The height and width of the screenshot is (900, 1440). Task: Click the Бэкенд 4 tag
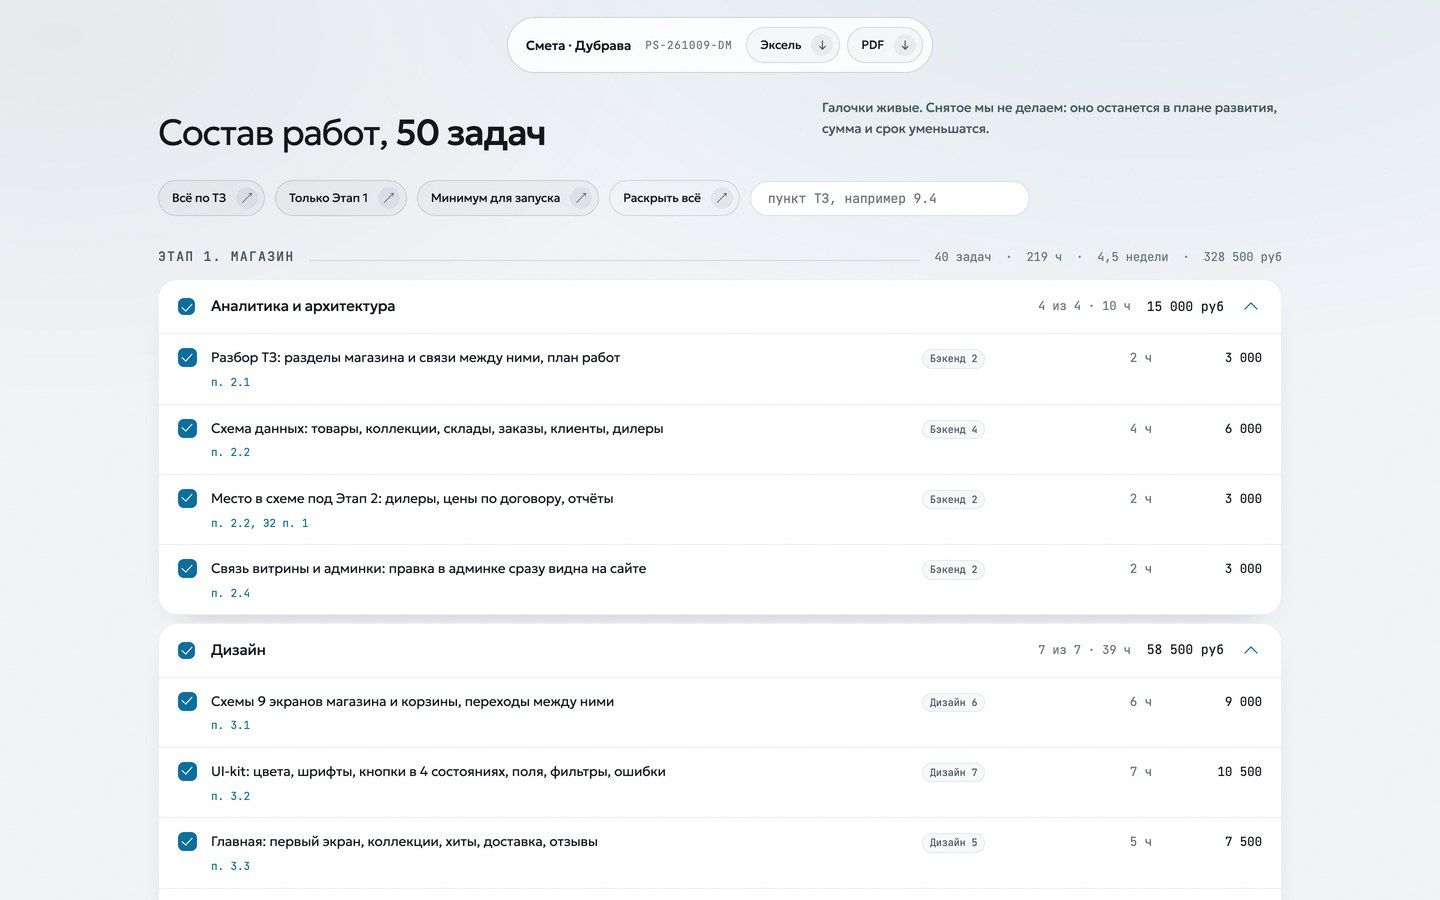(953, 429)
